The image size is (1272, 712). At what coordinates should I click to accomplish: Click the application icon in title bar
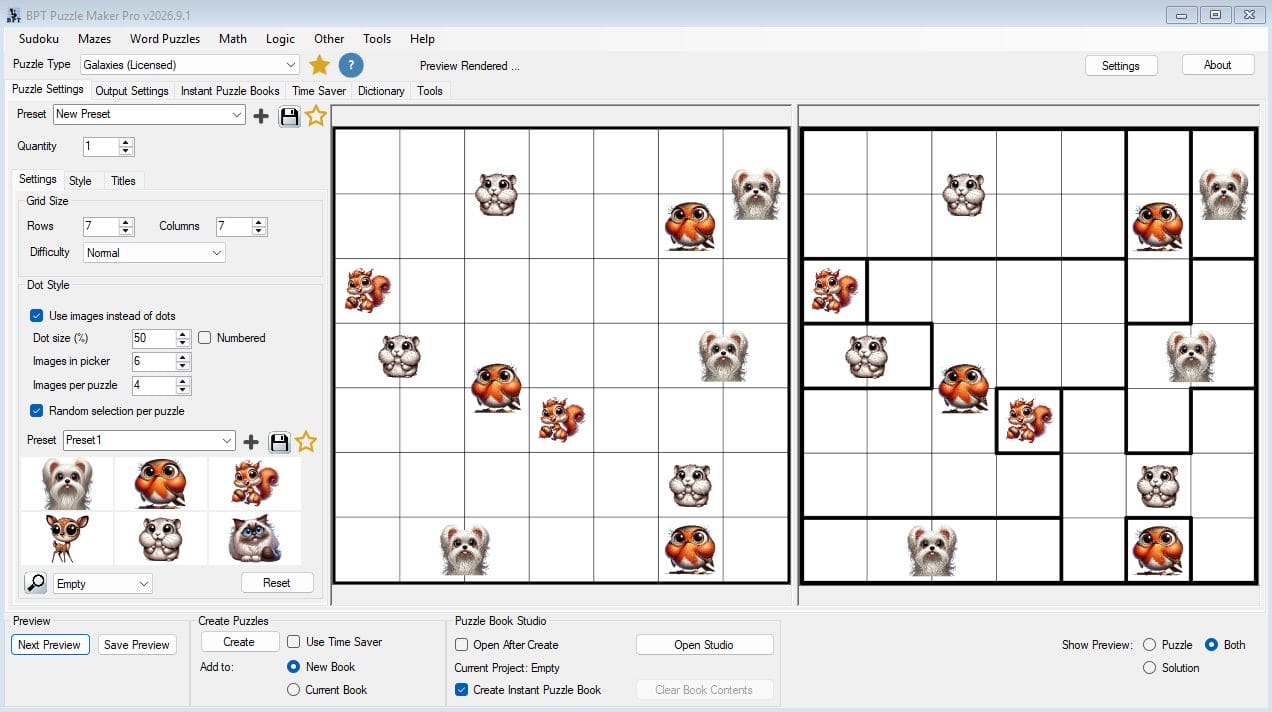[14, 15]
